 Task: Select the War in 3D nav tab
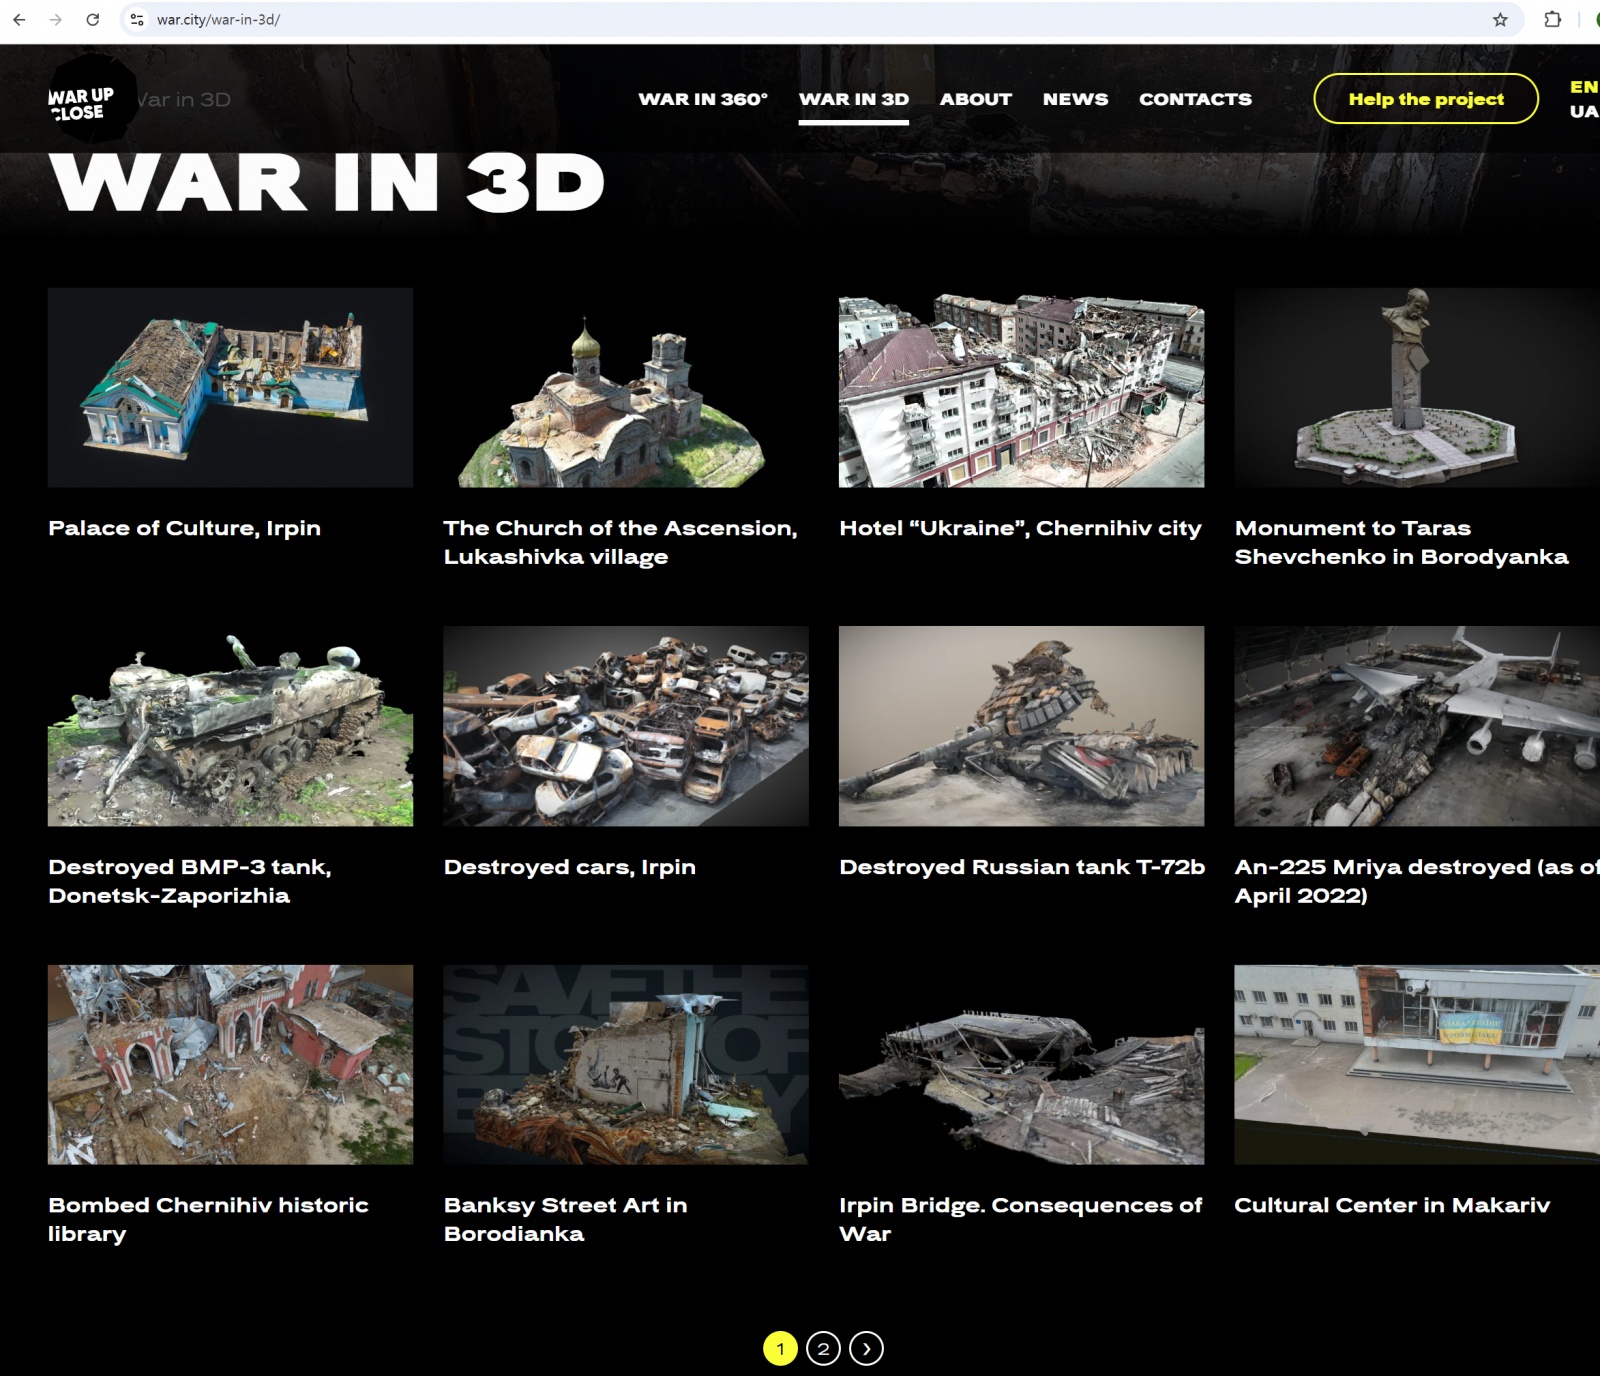853,99
